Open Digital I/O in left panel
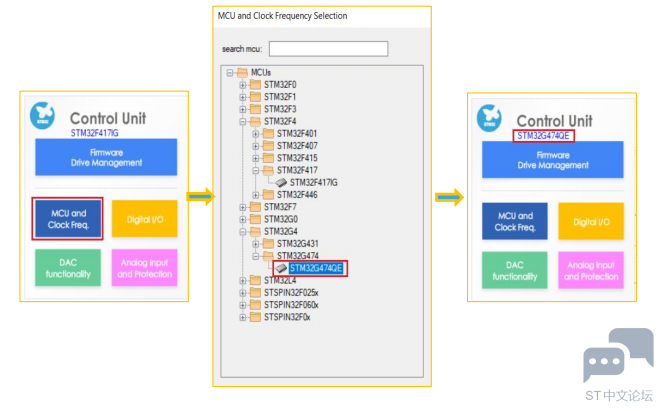Screen dimensions: 662x411 (145, 219)
